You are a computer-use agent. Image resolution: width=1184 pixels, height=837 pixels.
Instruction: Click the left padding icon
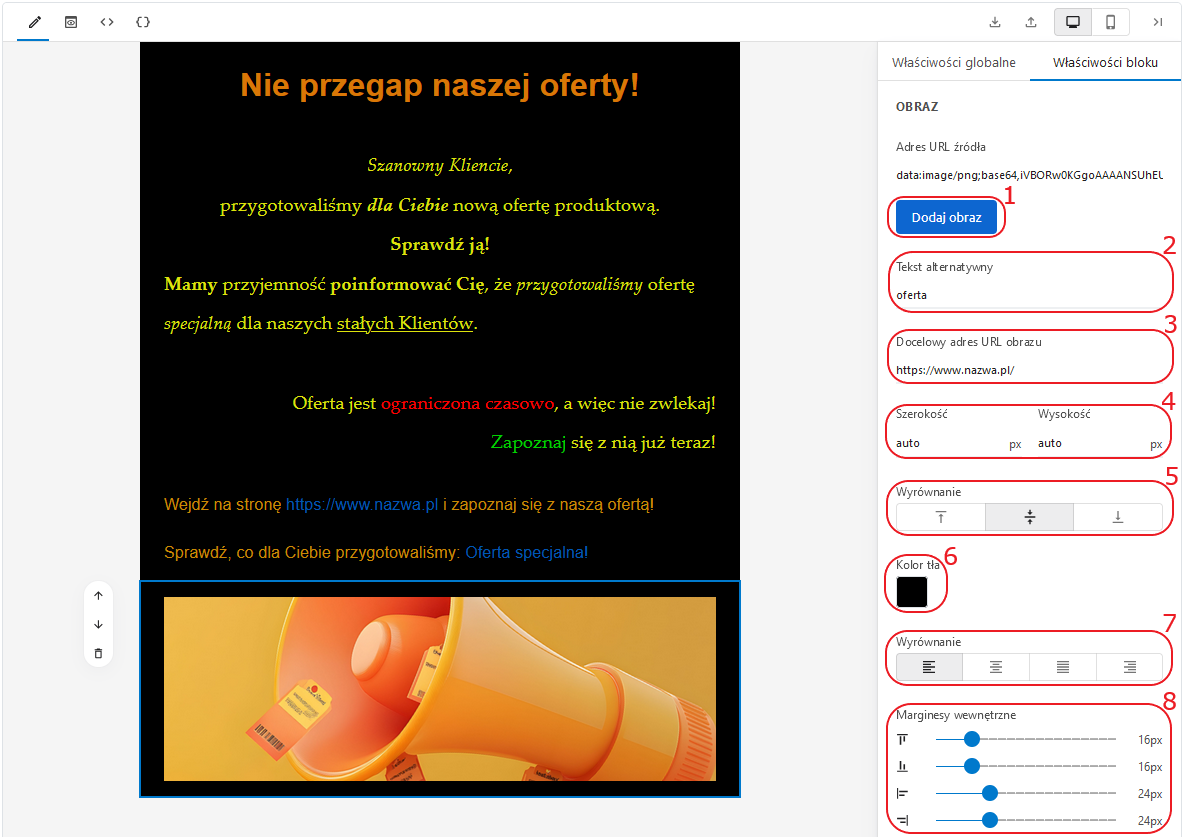coord(902,793)
